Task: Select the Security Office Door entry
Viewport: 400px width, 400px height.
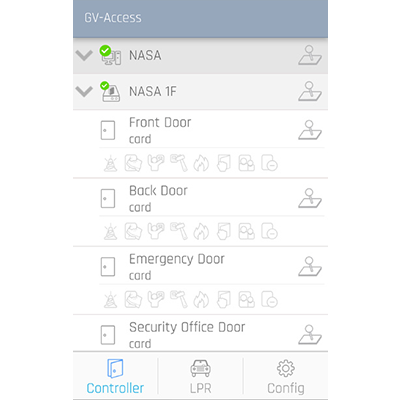Action: coord(200,334)
